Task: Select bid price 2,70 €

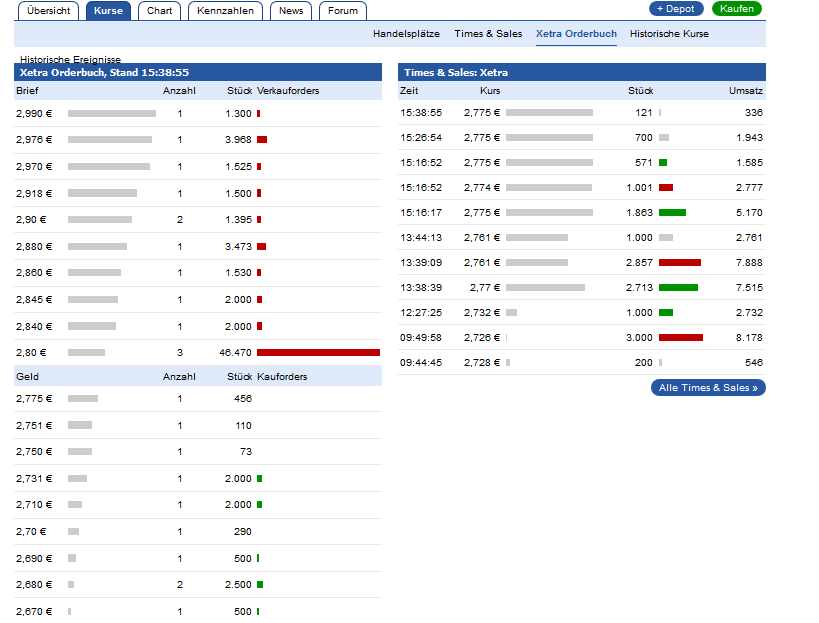Action: 31,532
